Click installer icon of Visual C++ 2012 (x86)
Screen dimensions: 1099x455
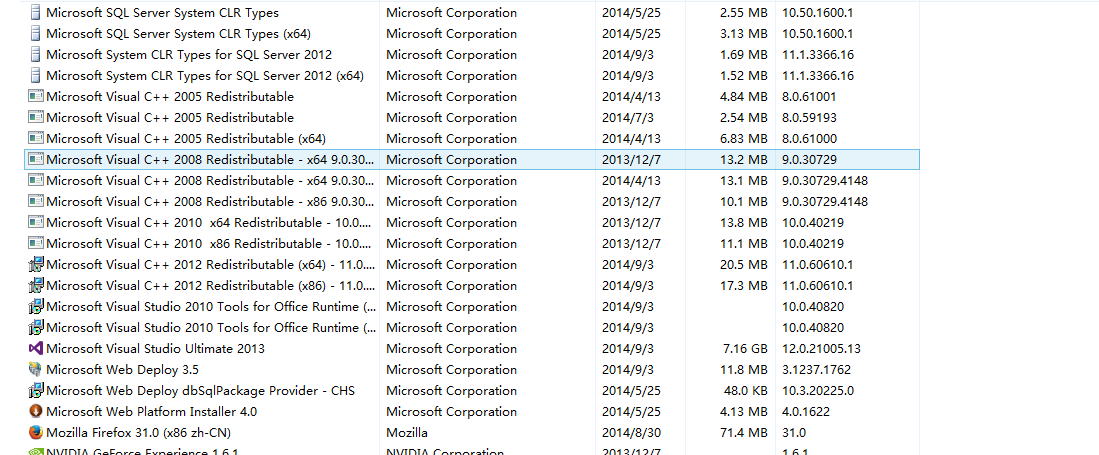click(36, 286)
